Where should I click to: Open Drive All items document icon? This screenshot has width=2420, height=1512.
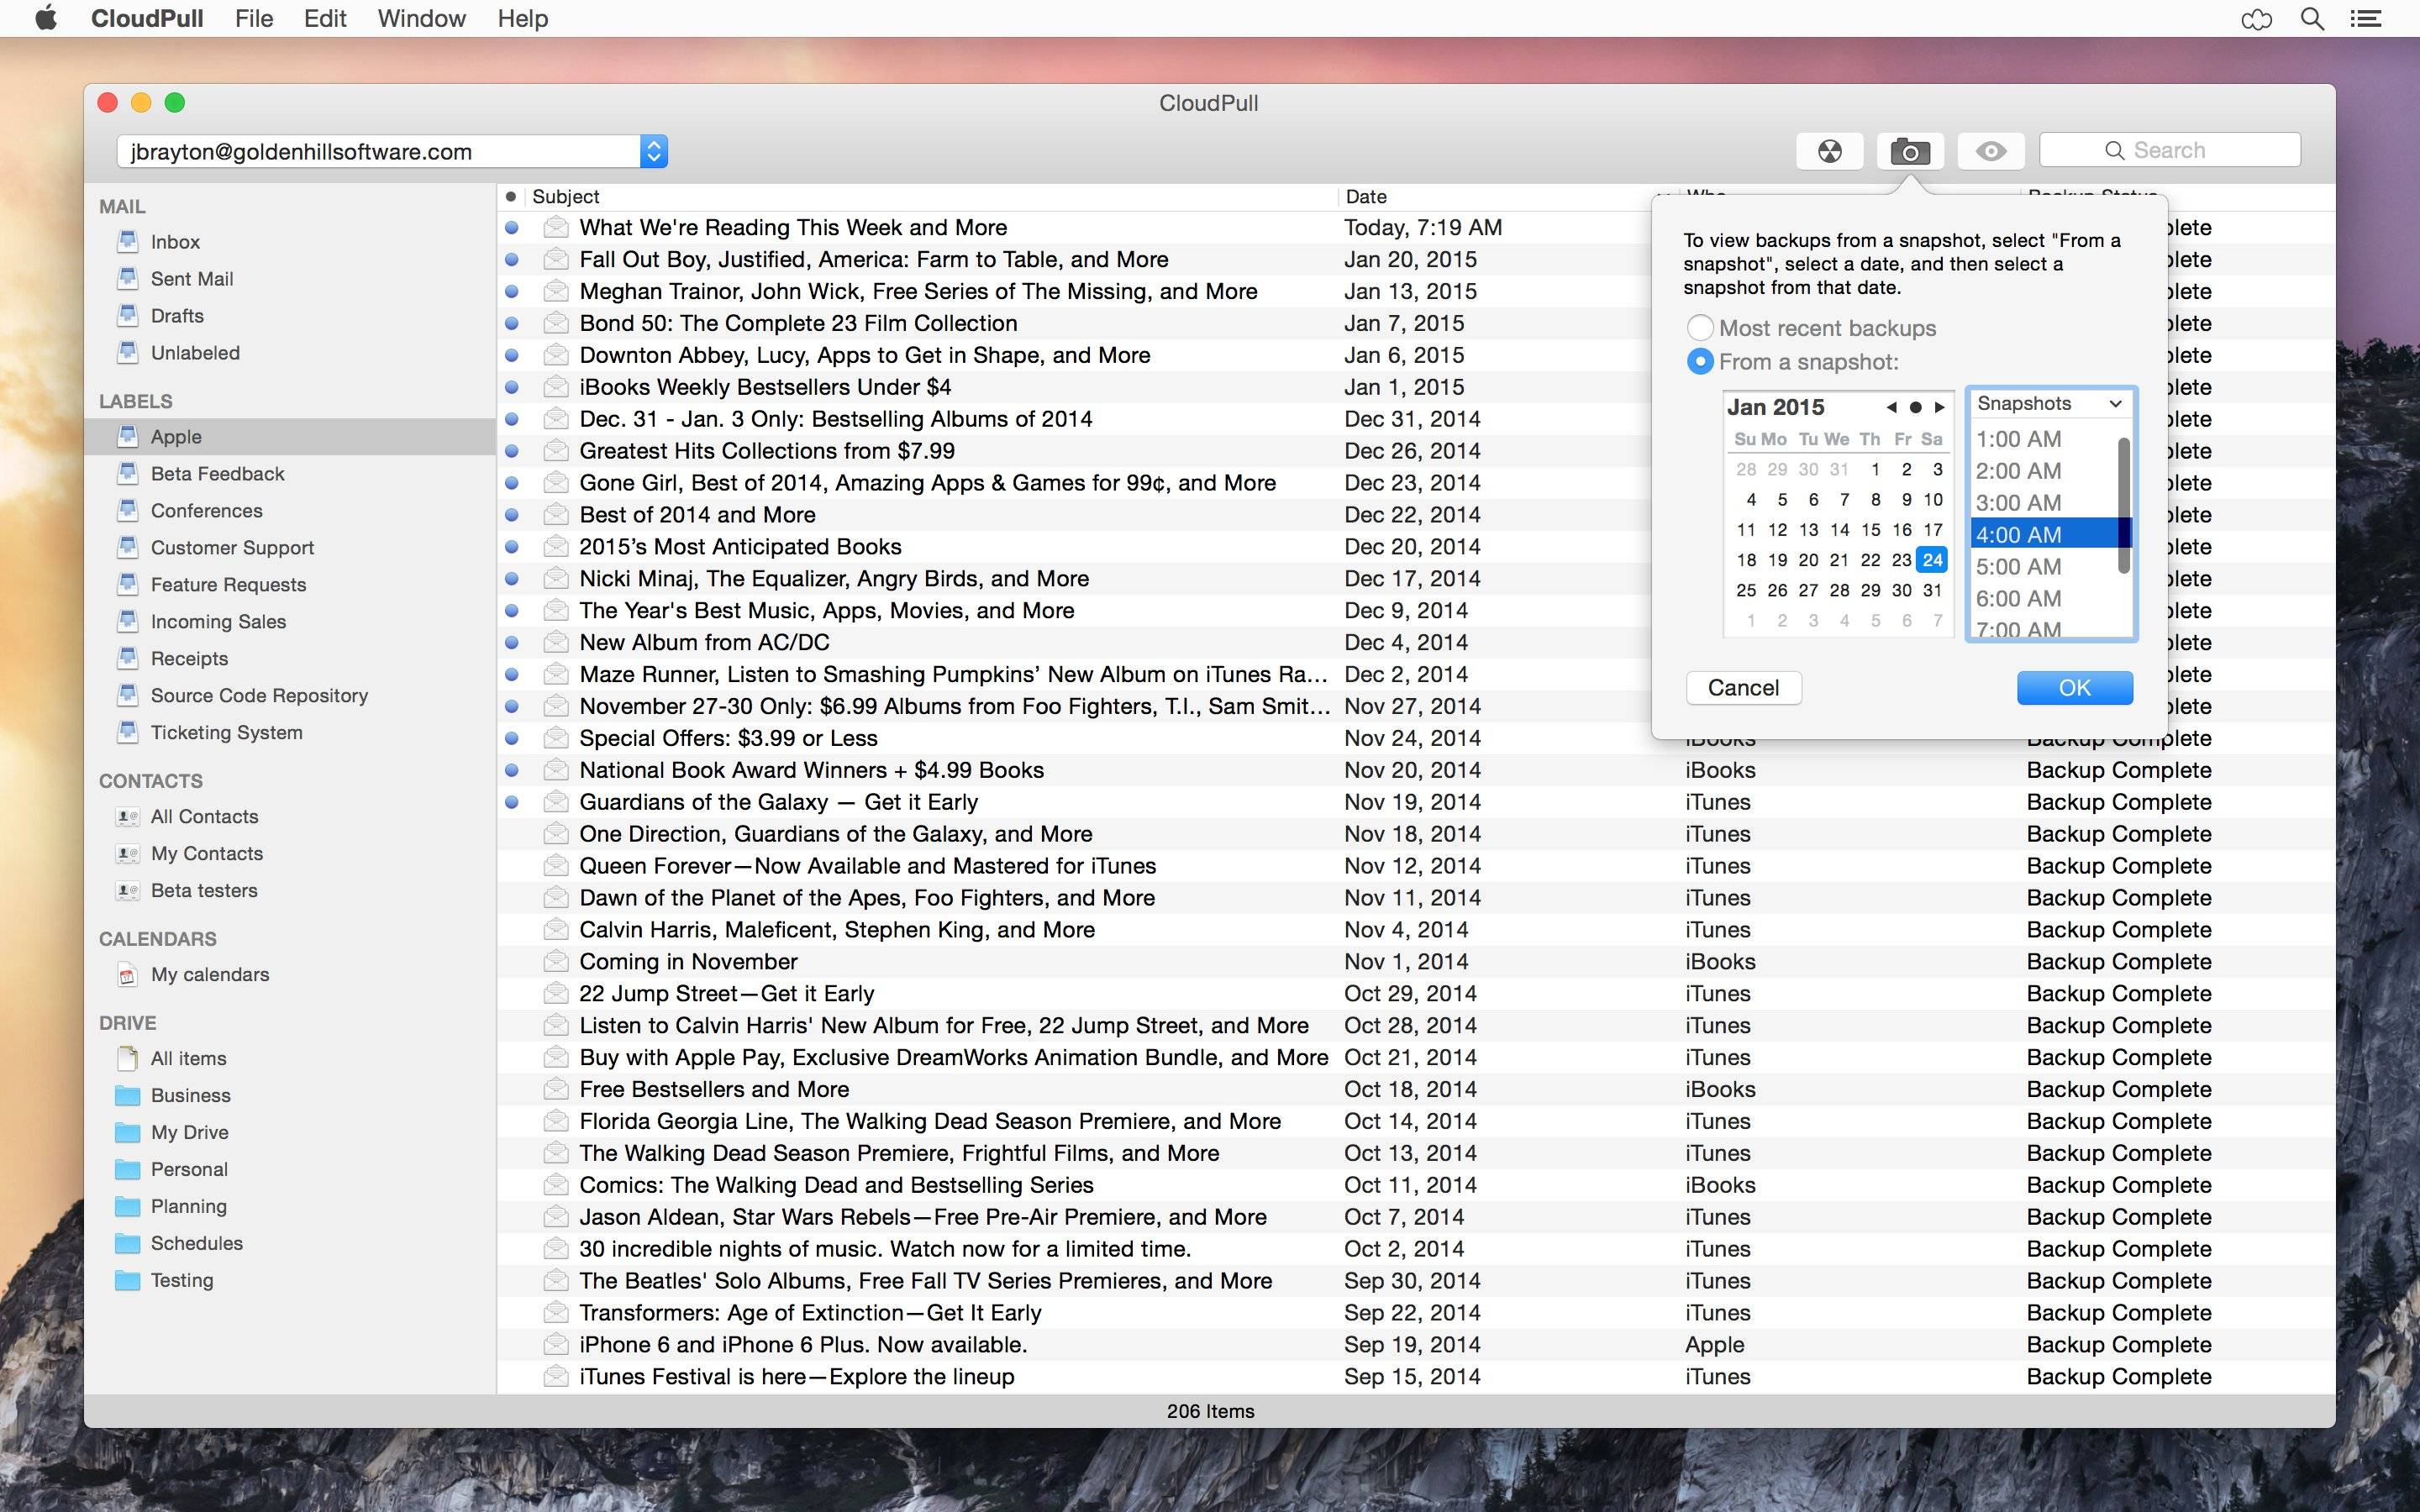point(127,1058)
